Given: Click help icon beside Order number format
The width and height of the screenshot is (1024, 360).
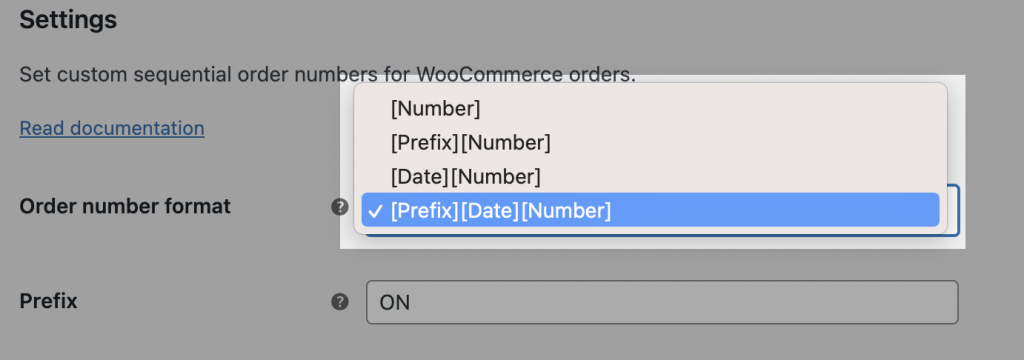Looking at the screenshot, I should point(340,207).
